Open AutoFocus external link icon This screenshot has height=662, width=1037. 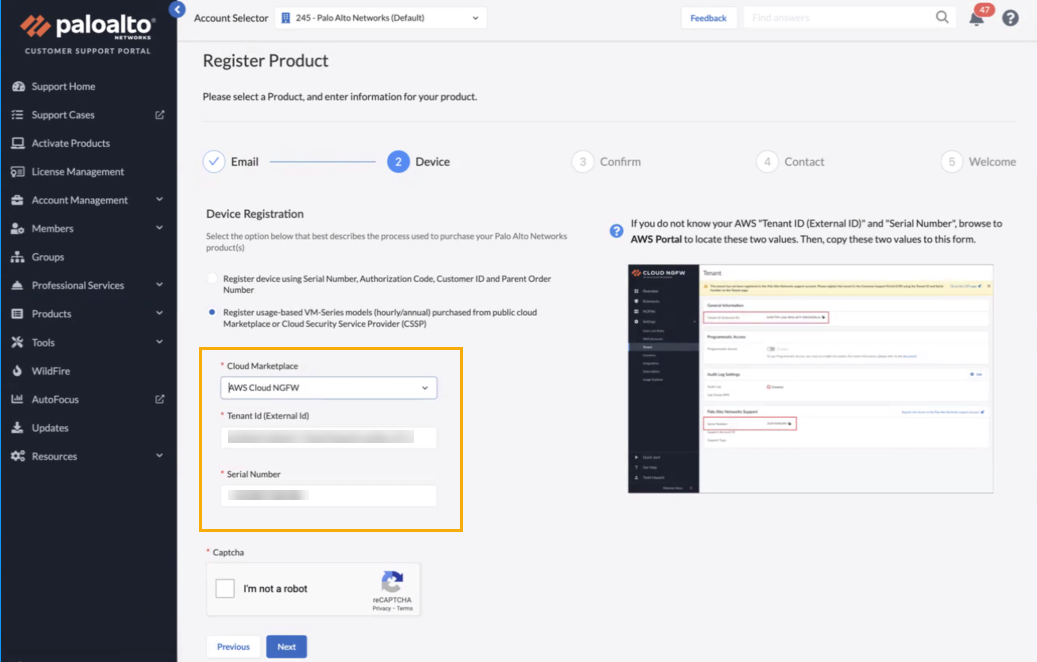pyautogui.click(x=159, y=399)
